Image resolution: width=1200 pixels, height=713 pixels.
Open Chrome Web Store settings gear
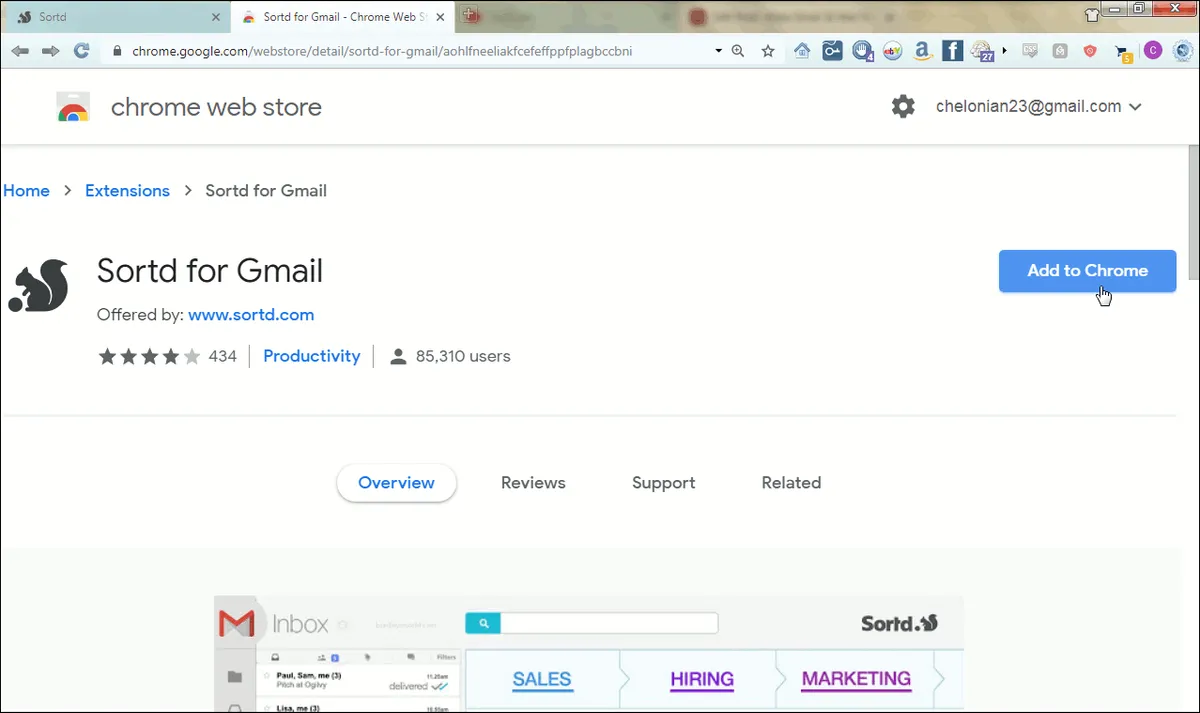(903, 106)
